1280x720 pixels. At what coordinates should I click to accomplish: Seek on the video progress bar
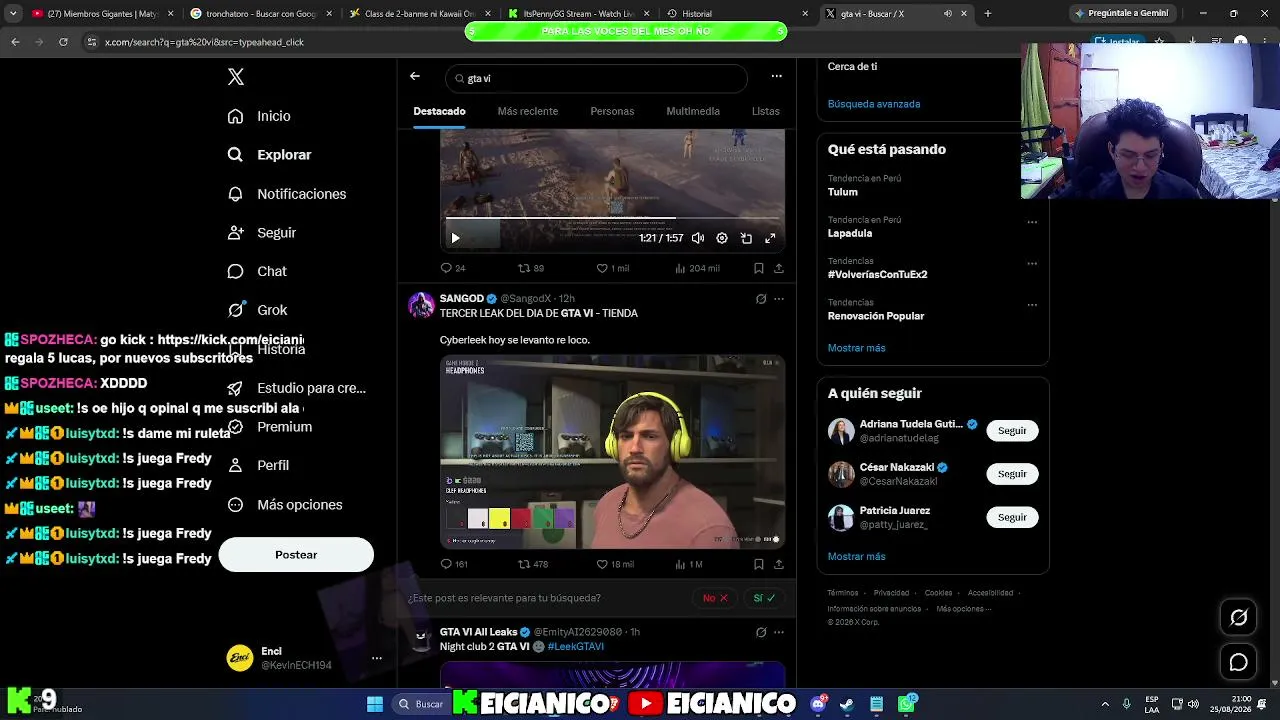(612, 218)
